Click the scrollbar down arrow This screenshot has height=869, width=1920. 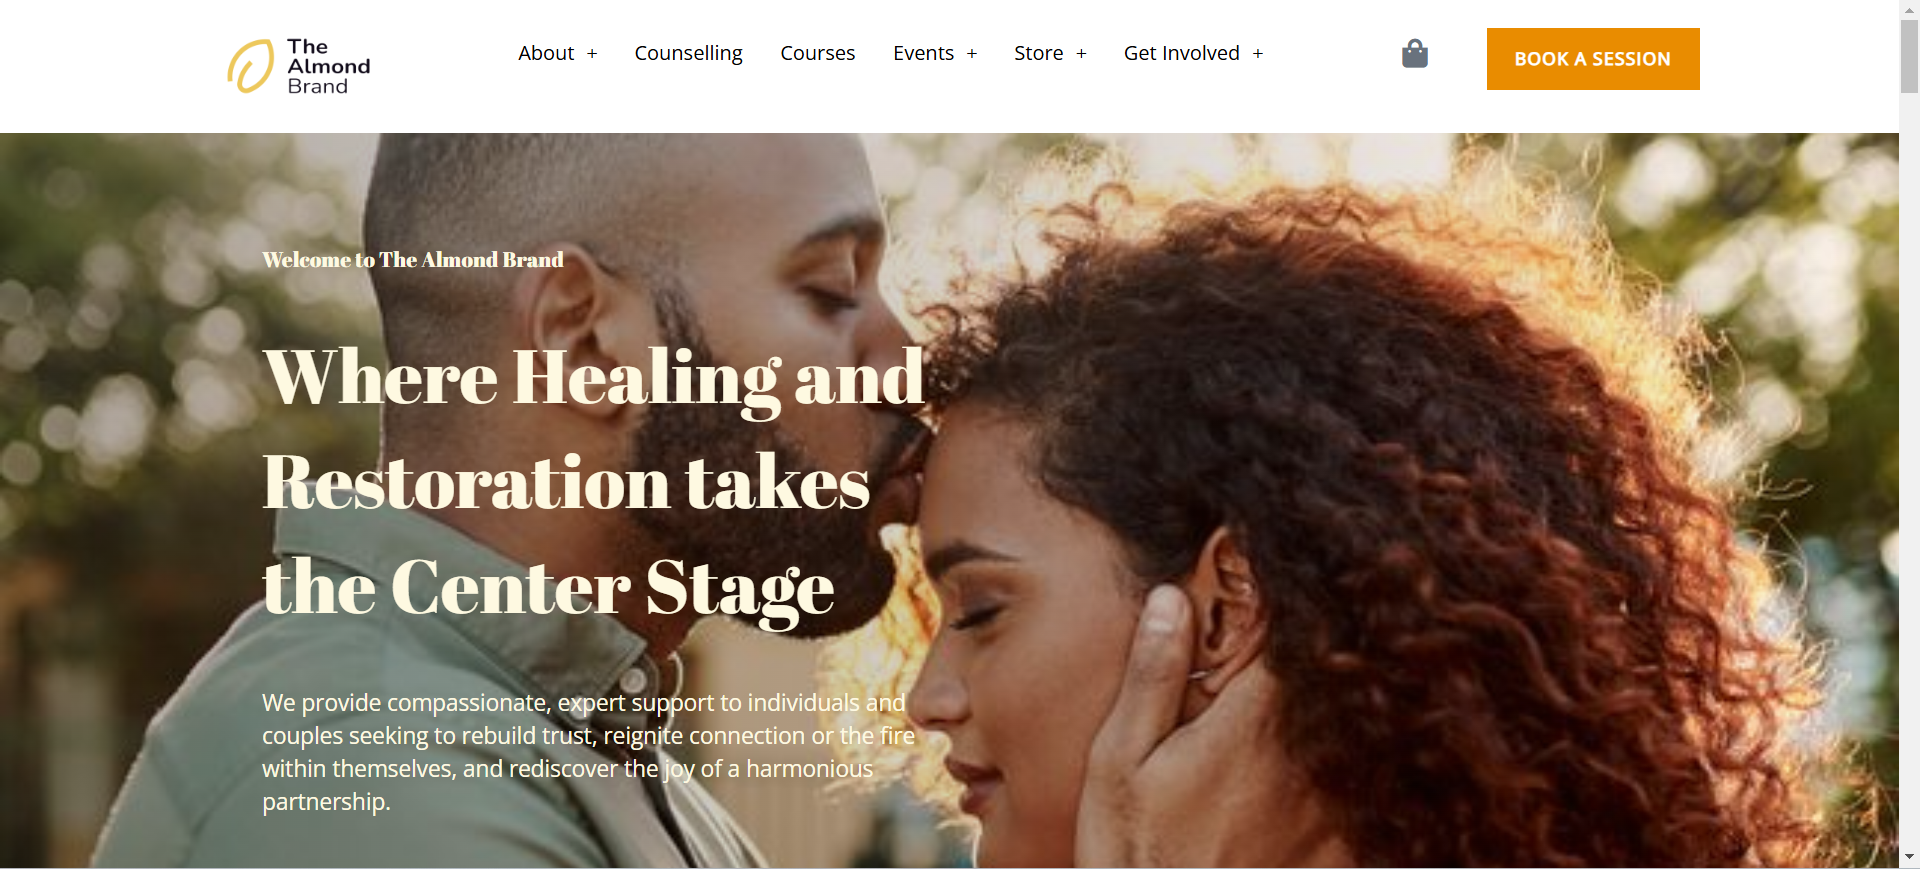click(1909, 858)
